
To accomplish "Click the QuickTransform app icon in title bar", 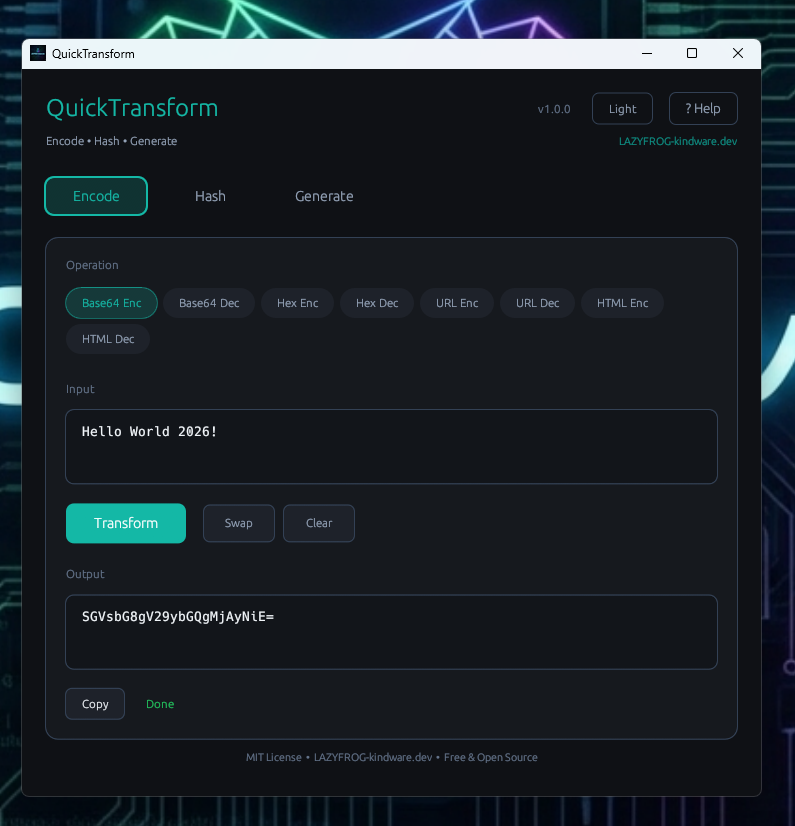I will coord(38,53).
